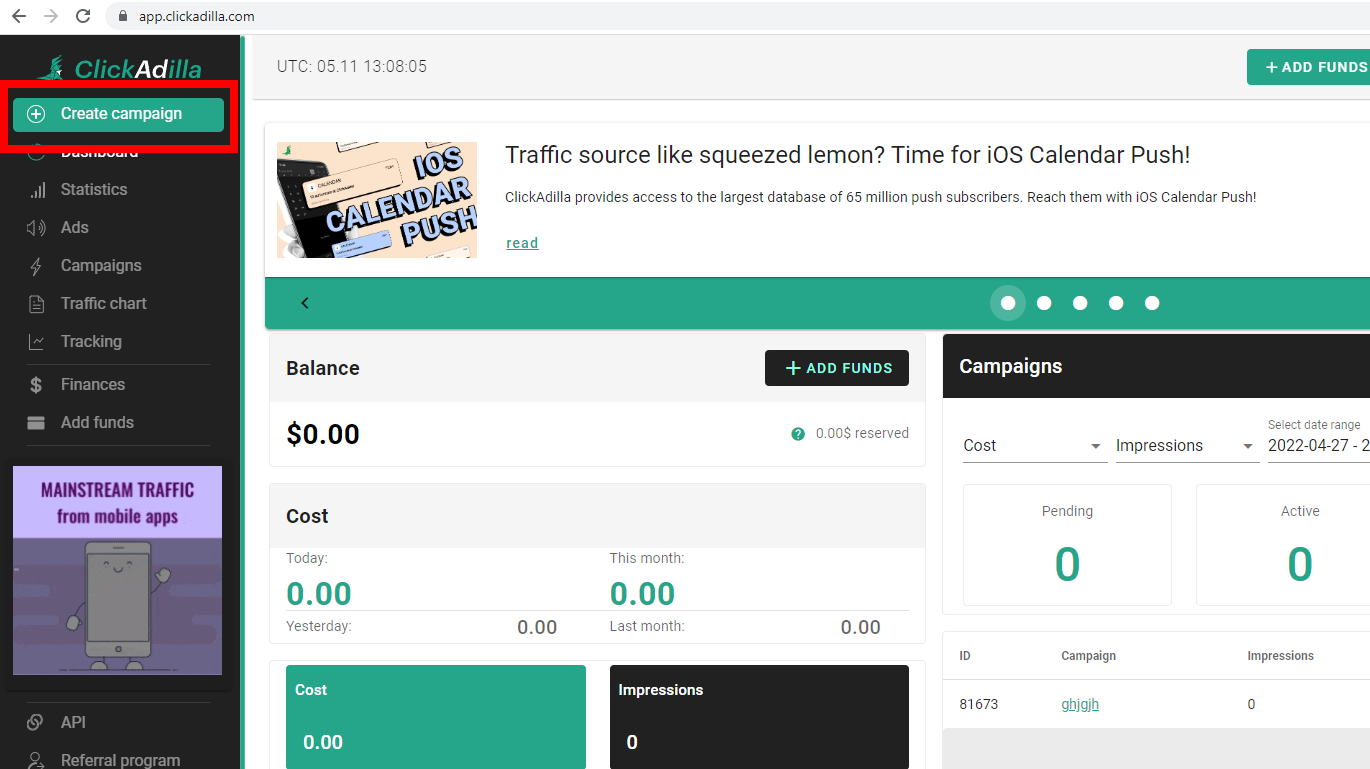Click ADD FUNDS in the Balance card
The image size is (1370, 769).
tap(836, 368)
